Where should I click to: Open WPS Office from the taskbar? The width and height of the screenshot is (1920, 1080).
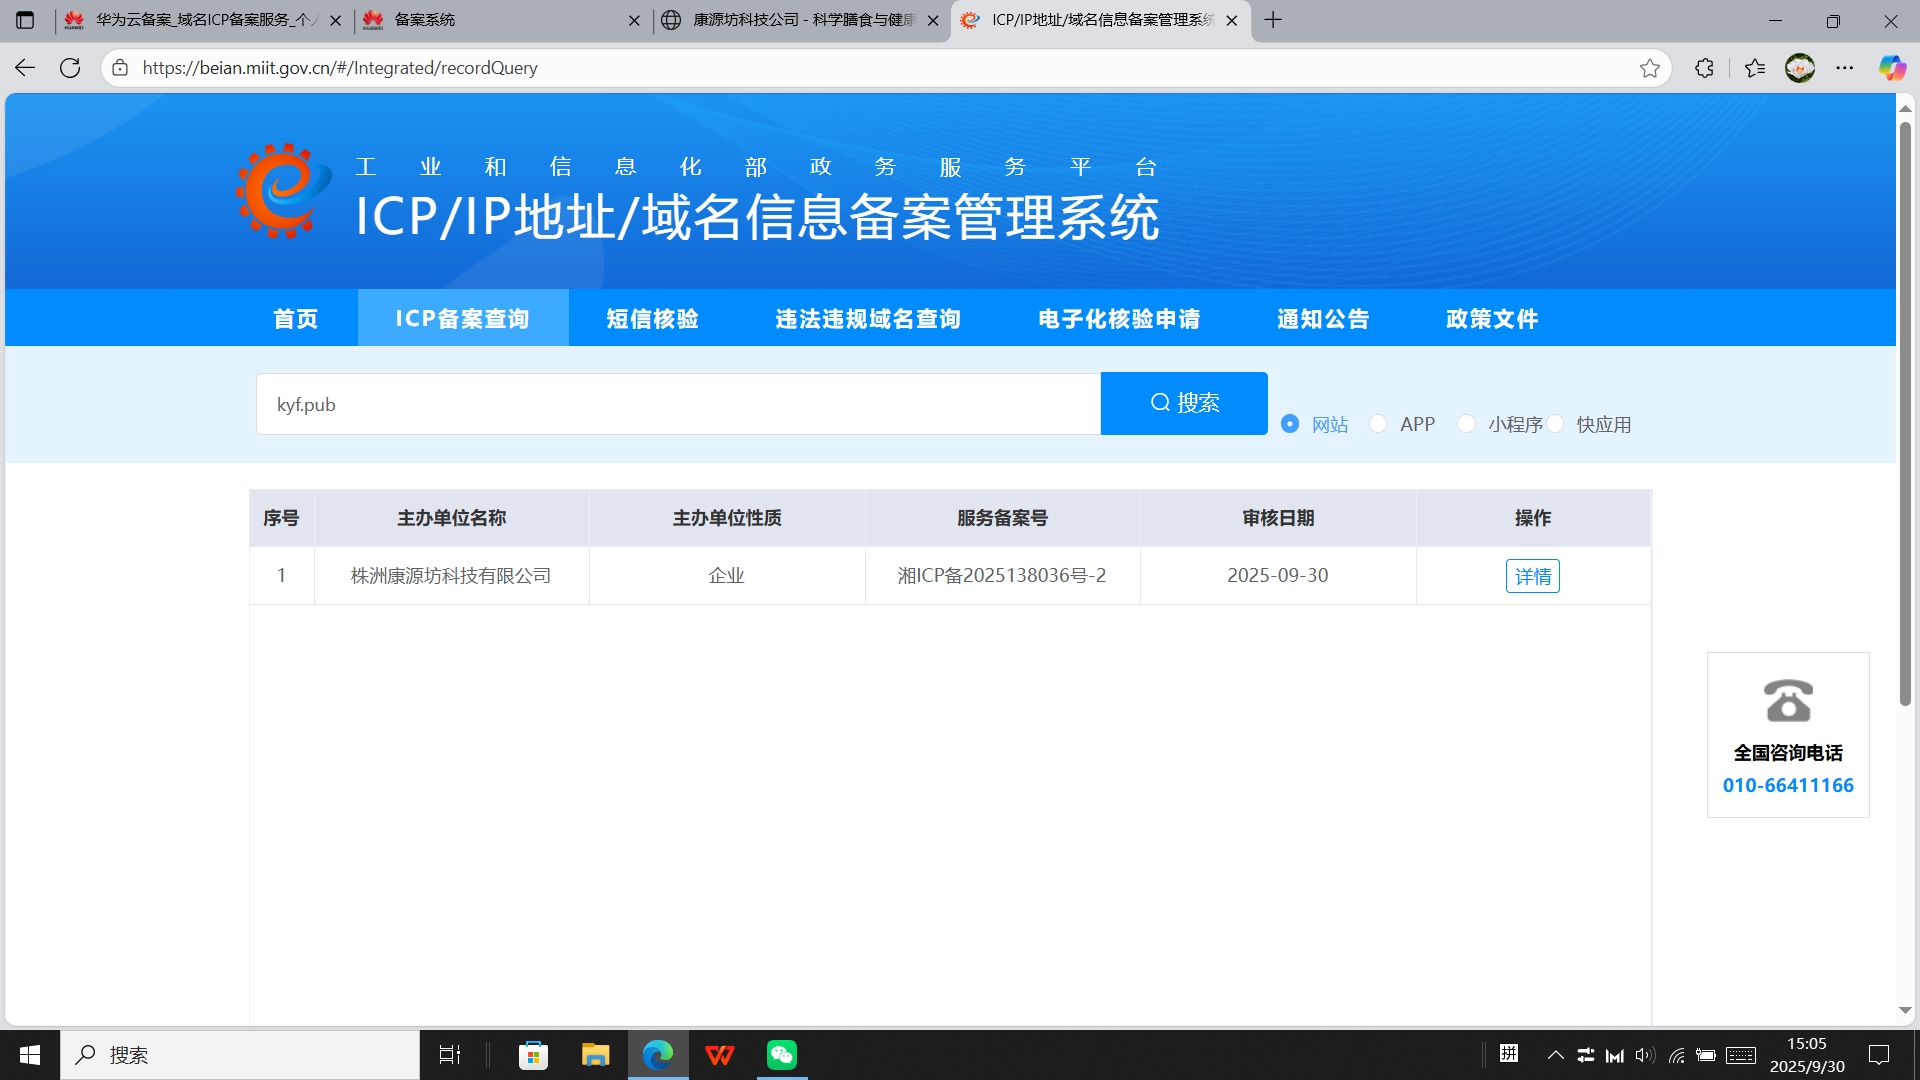coord(720,1055)
